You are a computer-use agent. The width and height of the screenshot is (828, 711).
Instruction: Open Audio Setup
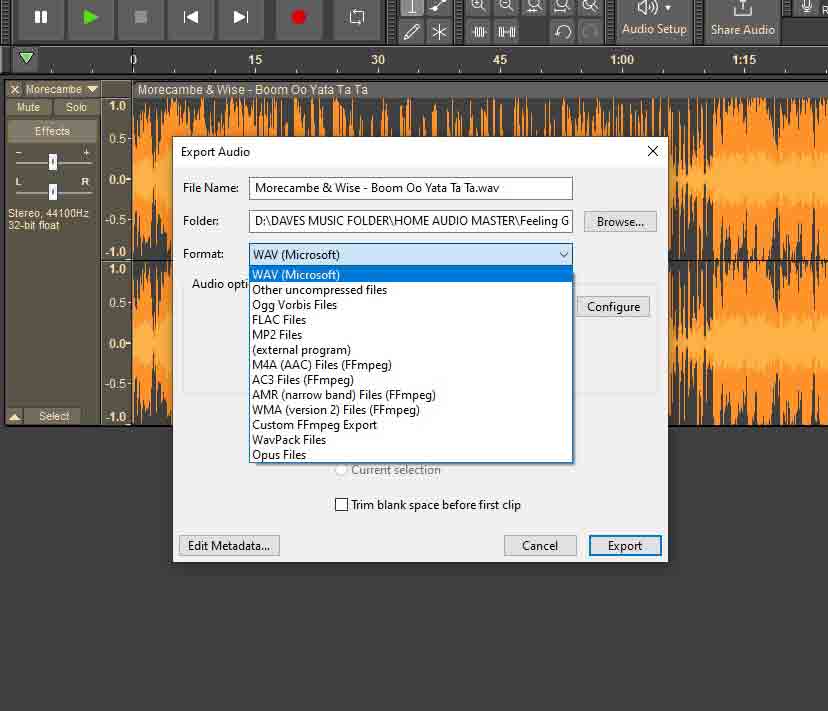pyautogui.click(x=654, y=20)
